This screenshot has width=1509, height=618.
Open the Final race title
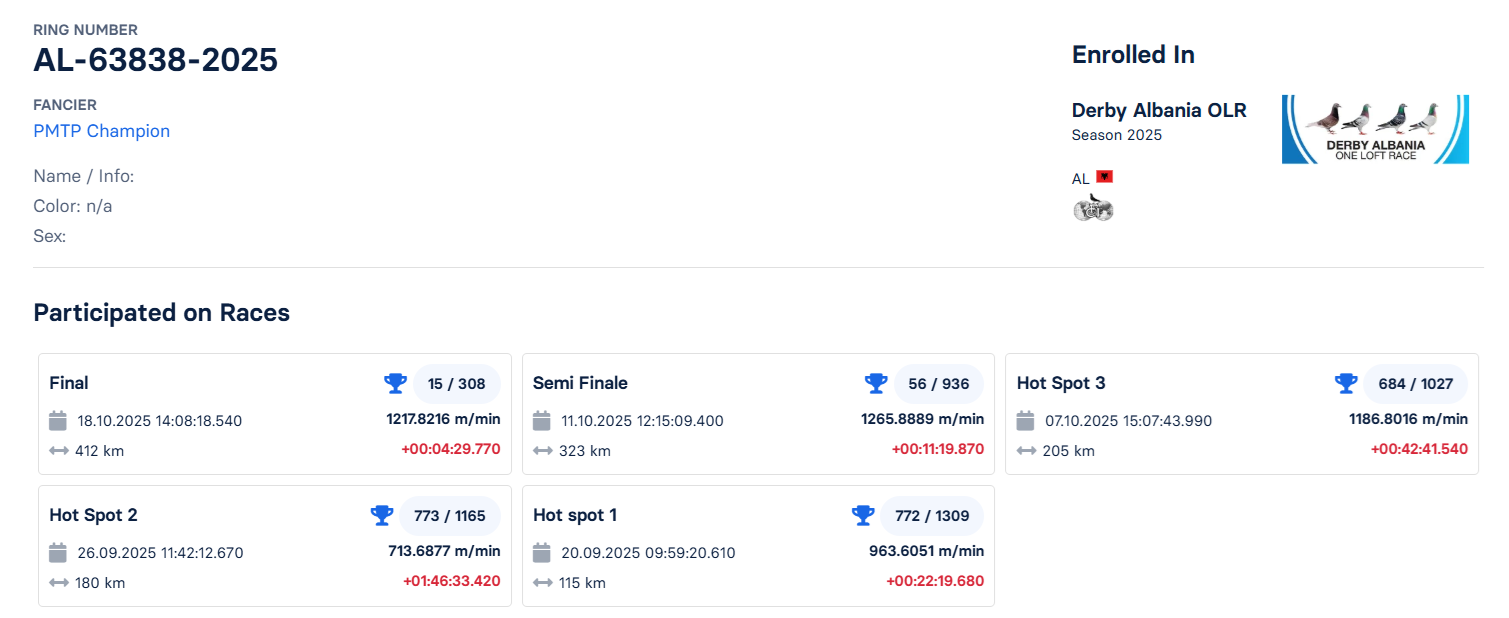69,383
